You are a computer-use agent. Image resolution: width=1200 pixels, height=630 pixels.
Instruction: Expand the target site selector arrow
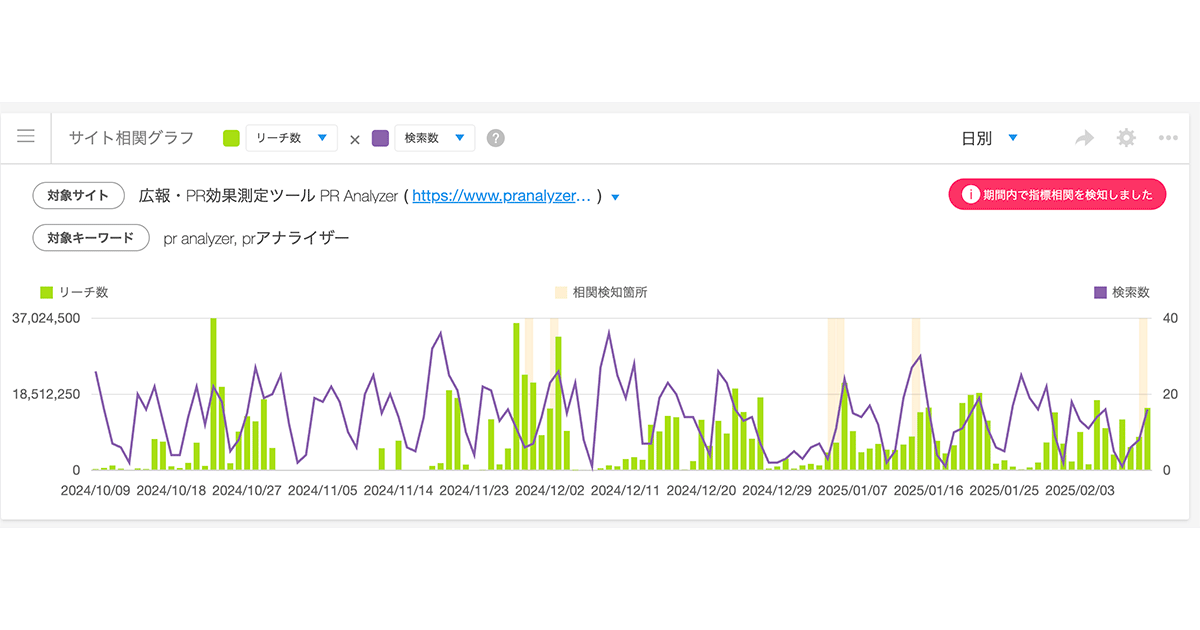click(x=615, y=198)
